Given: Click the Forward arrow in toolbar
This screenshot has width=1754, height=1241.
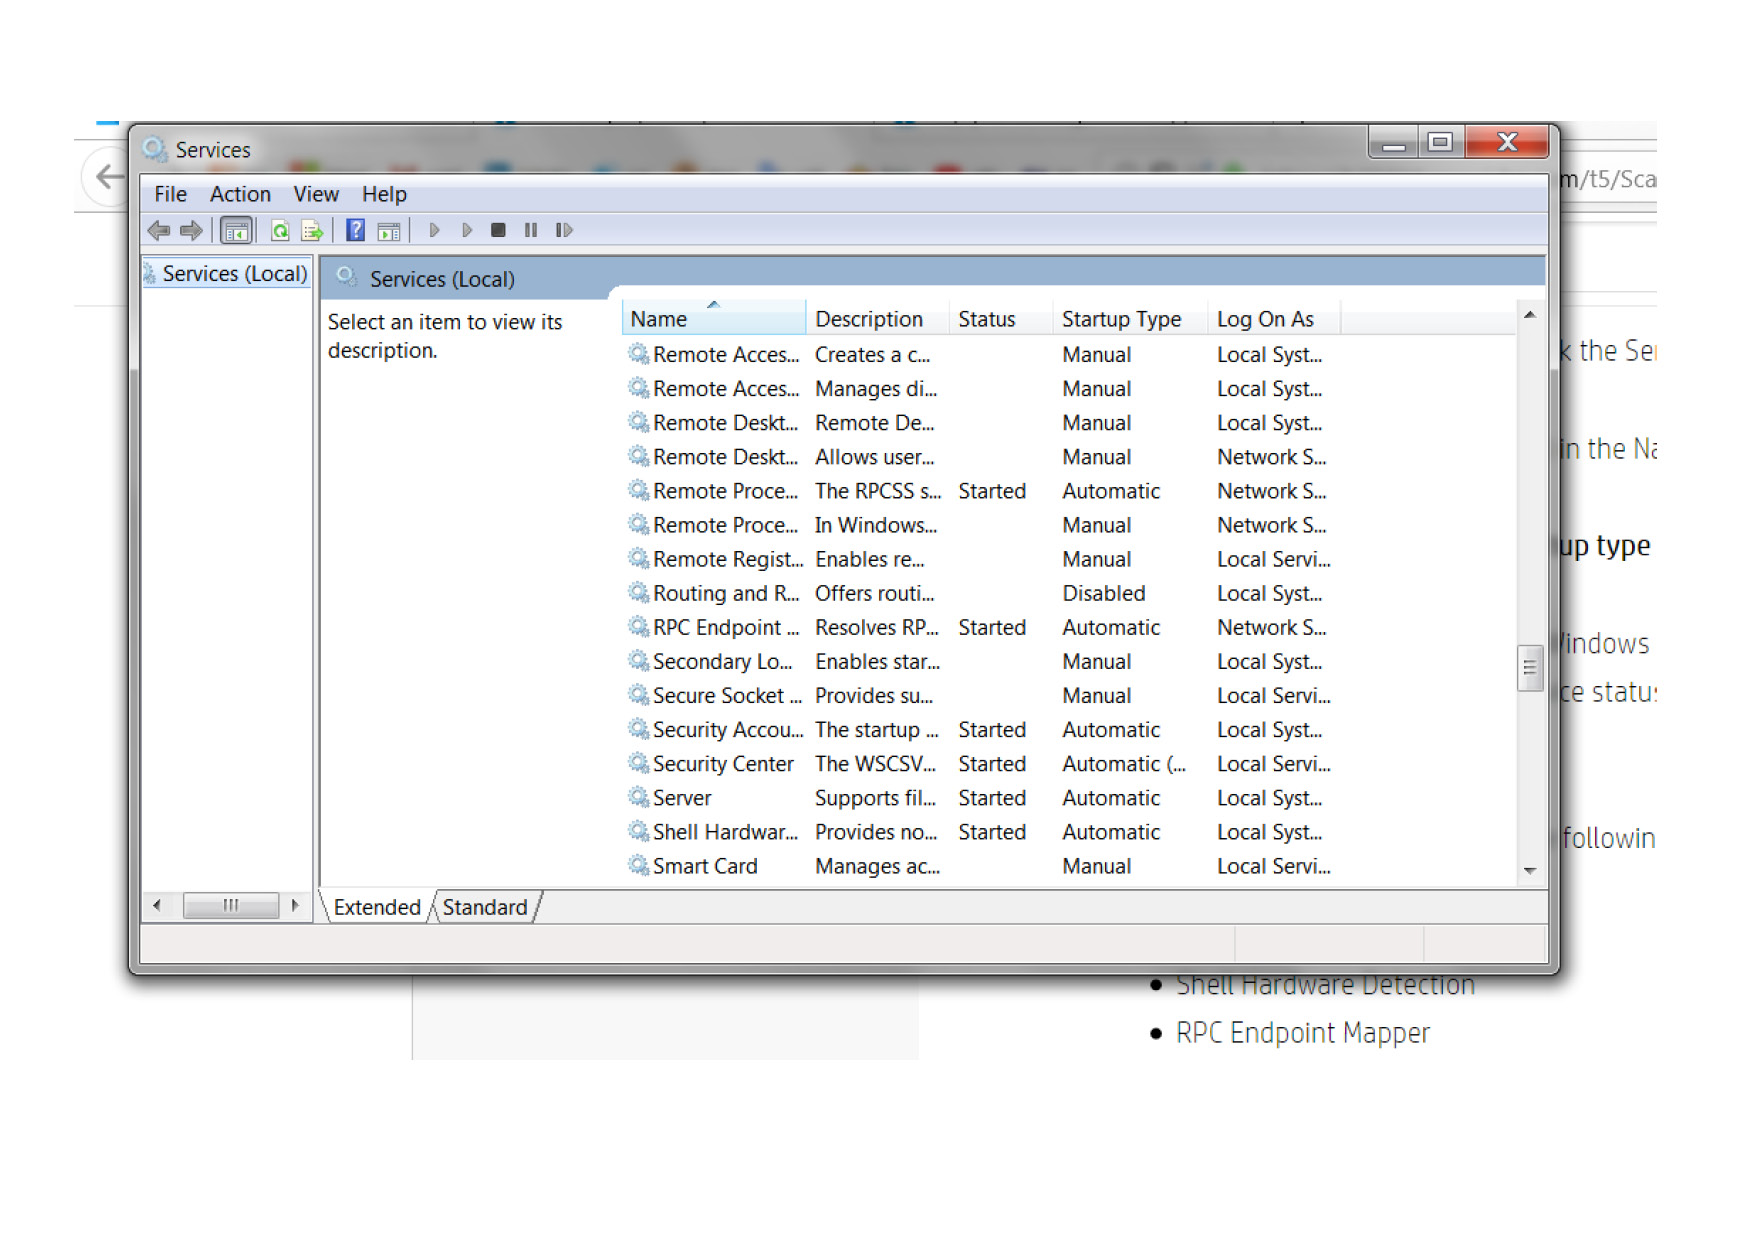Looking at the screenshot, I should pyautogui.click(x=191, y=231).
